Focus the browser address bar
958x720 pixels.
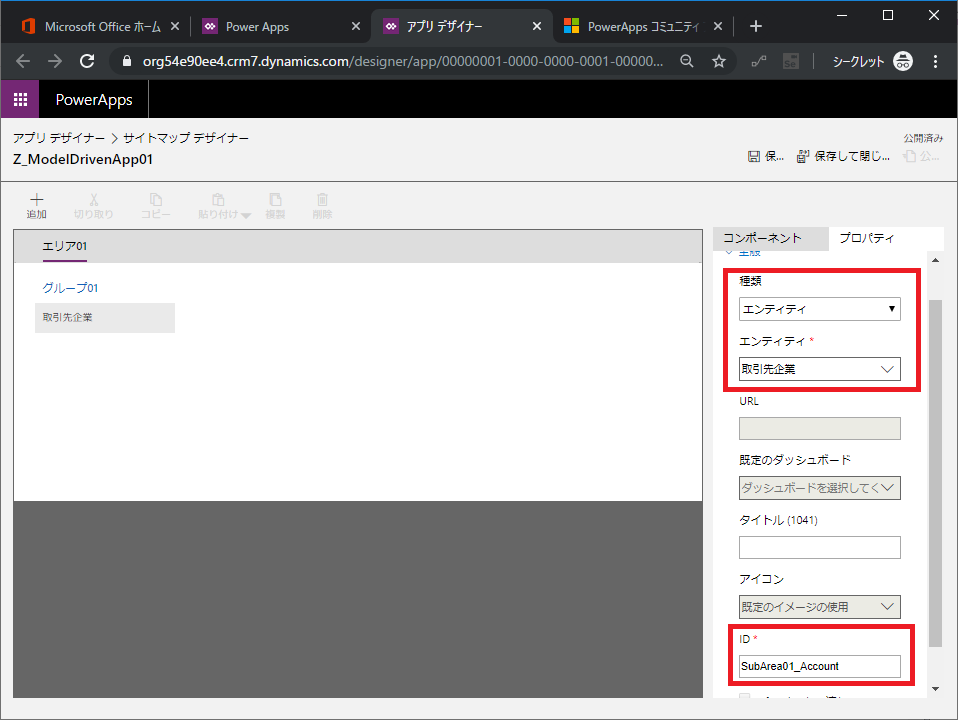coord(403,61)
